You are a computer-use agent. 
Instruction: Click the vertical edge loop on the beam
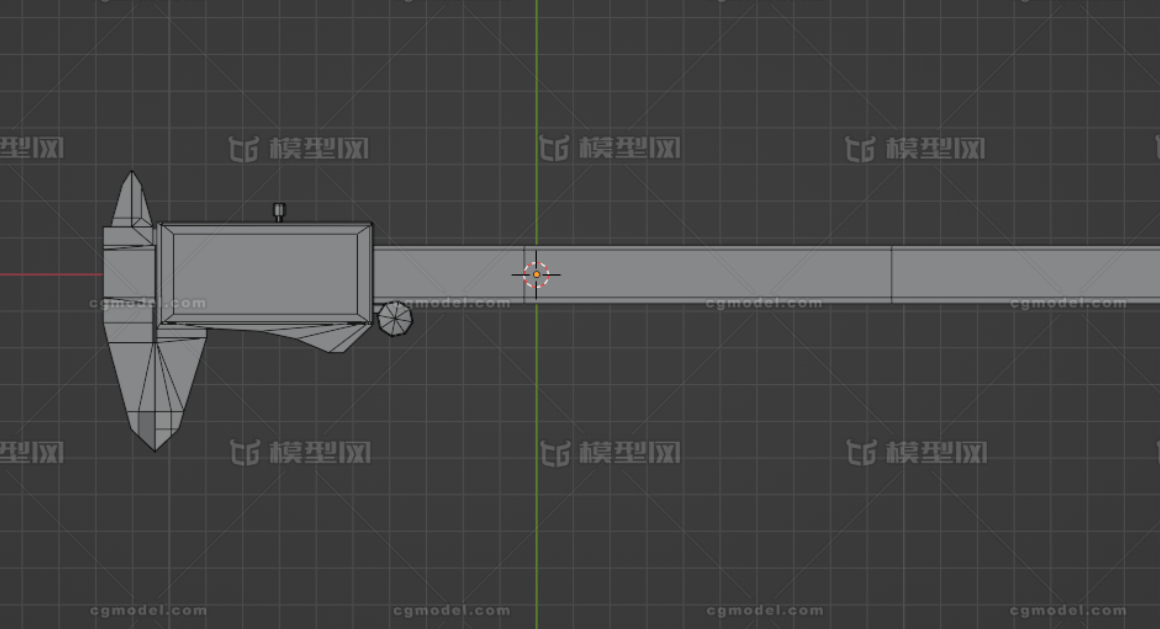891,274
